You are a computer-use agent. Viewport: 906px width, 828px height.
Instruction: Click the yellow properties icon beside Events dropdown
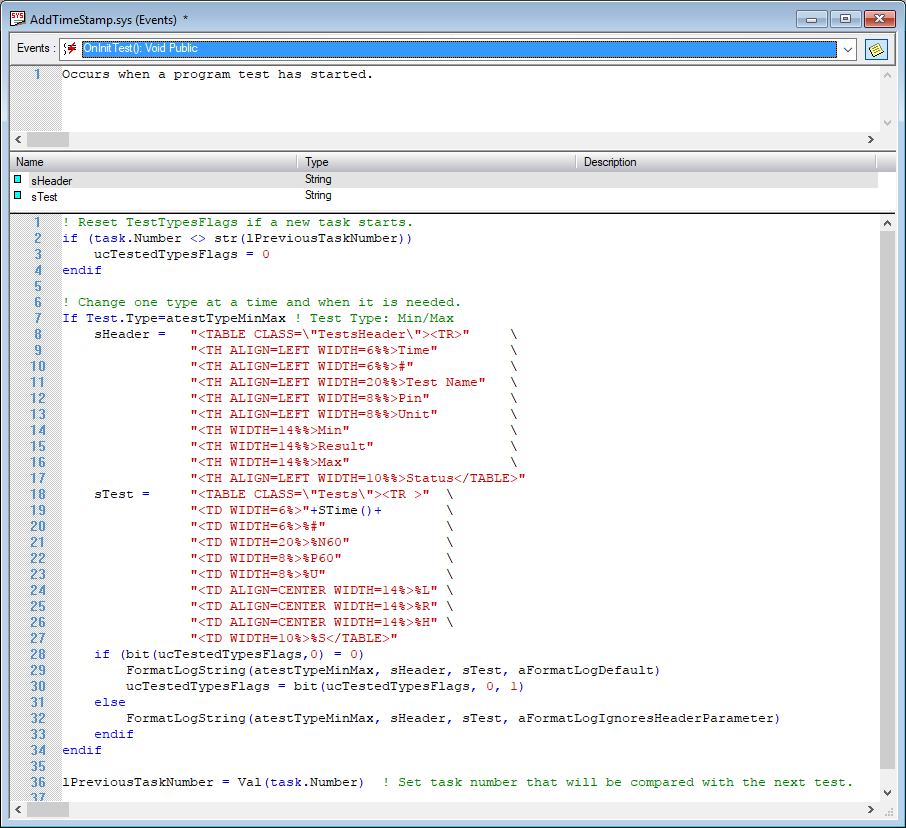[877, 49]
